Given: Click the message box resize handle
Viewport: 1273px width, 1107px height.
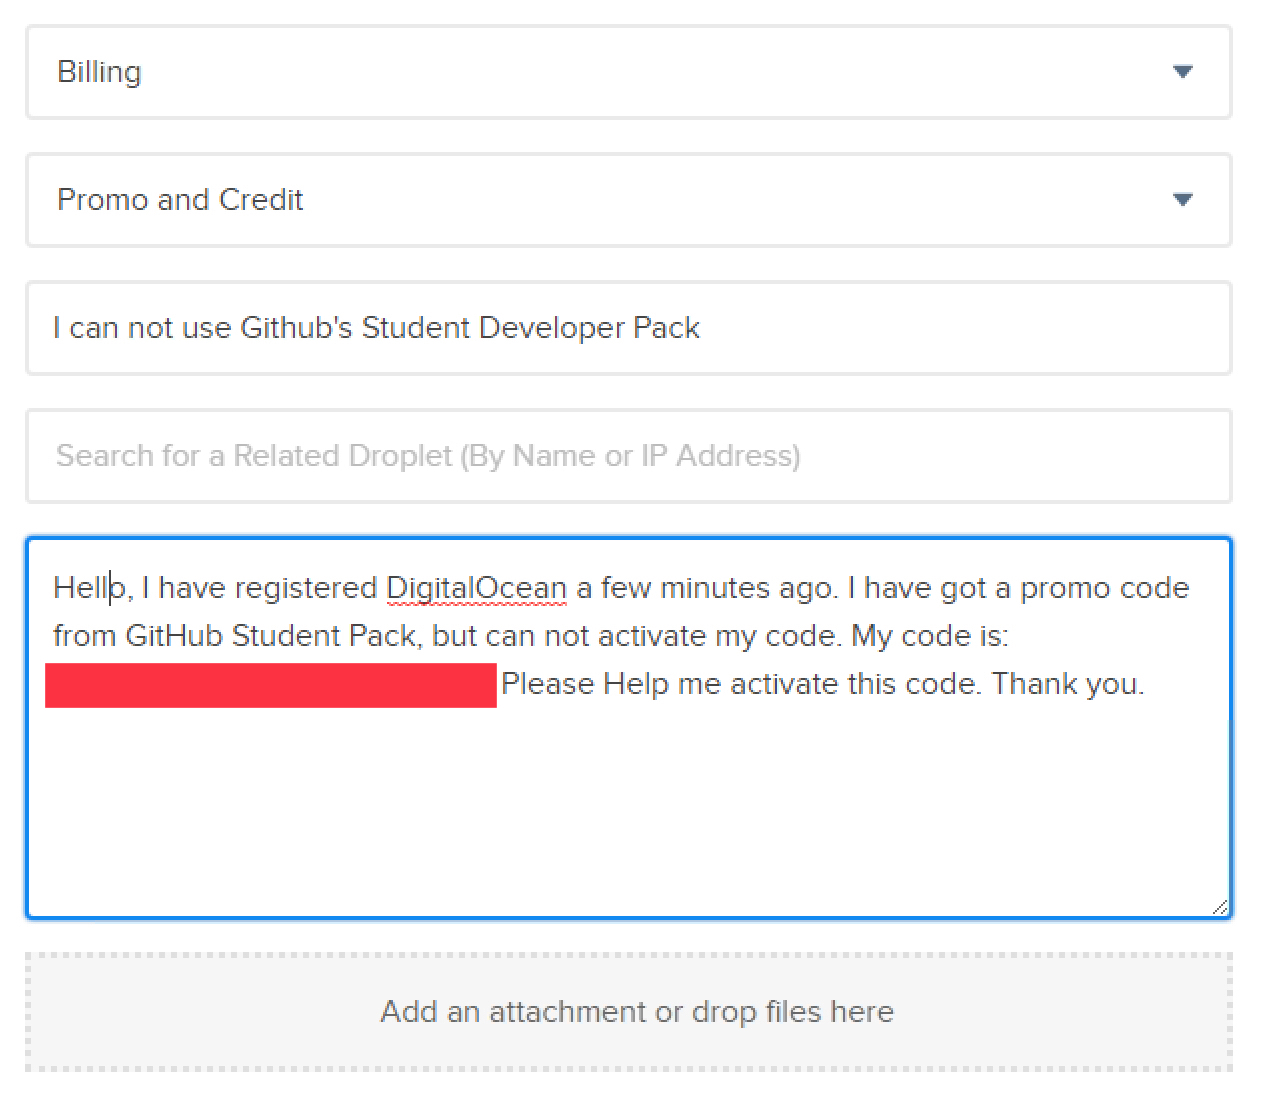Looking at the screenshot, I should pyautogui.click(x=1219, y=907).
